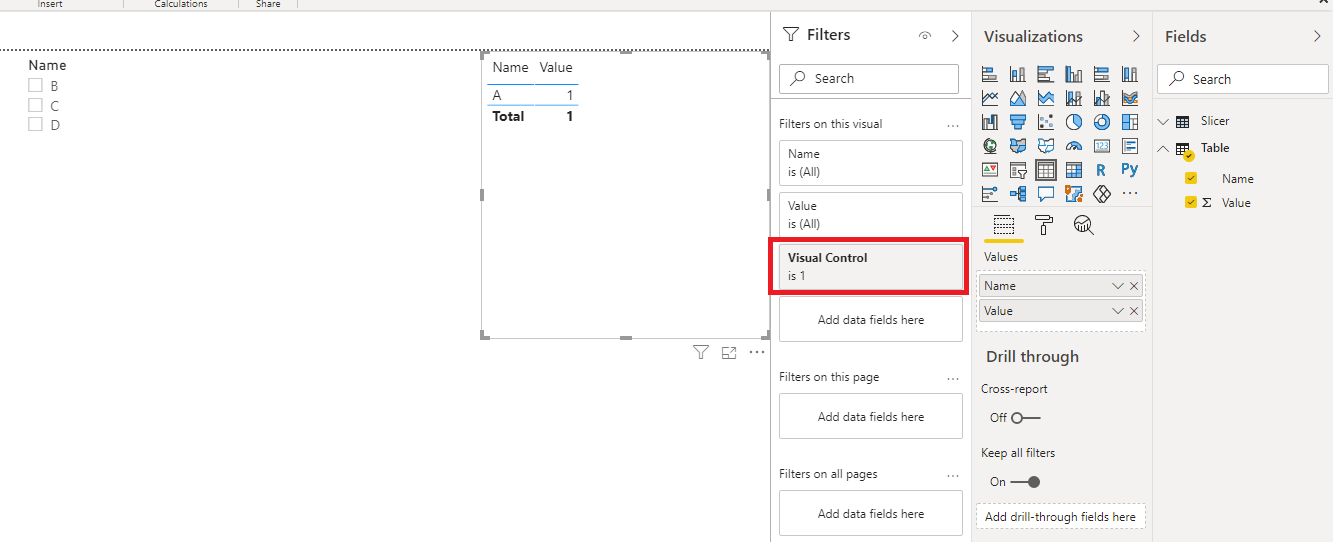Click Add drill-through fields here well

[1060, 517]
